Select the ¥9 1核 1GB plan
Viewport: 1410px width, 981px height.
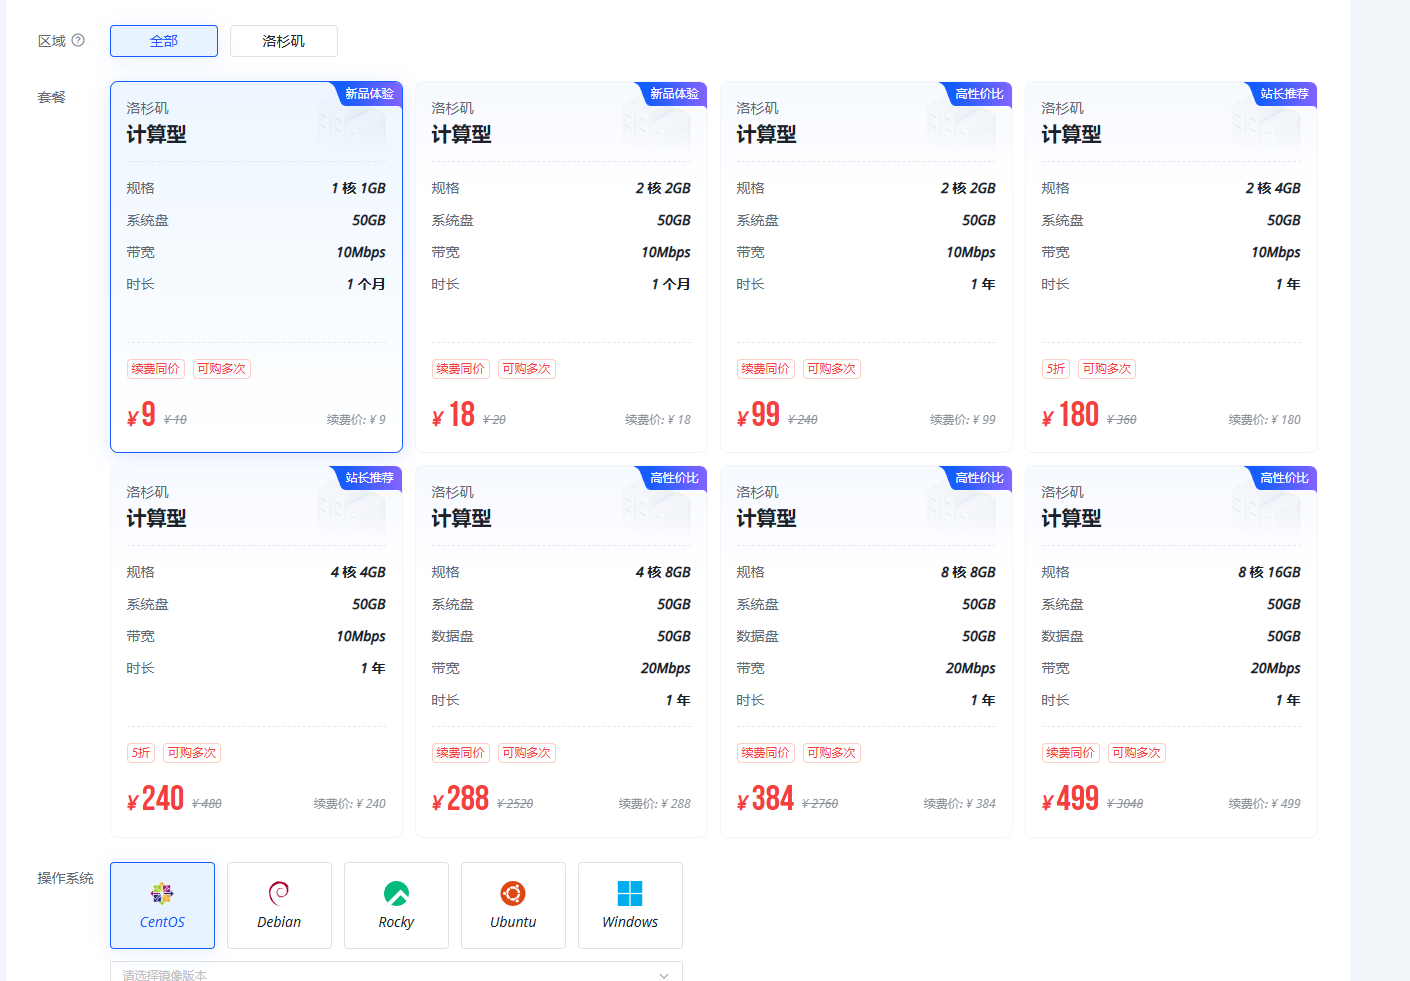(256, 267)
